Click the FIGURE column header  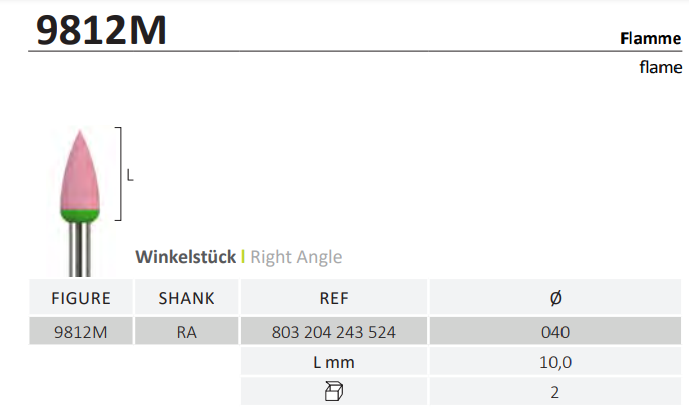pos(80,298)
